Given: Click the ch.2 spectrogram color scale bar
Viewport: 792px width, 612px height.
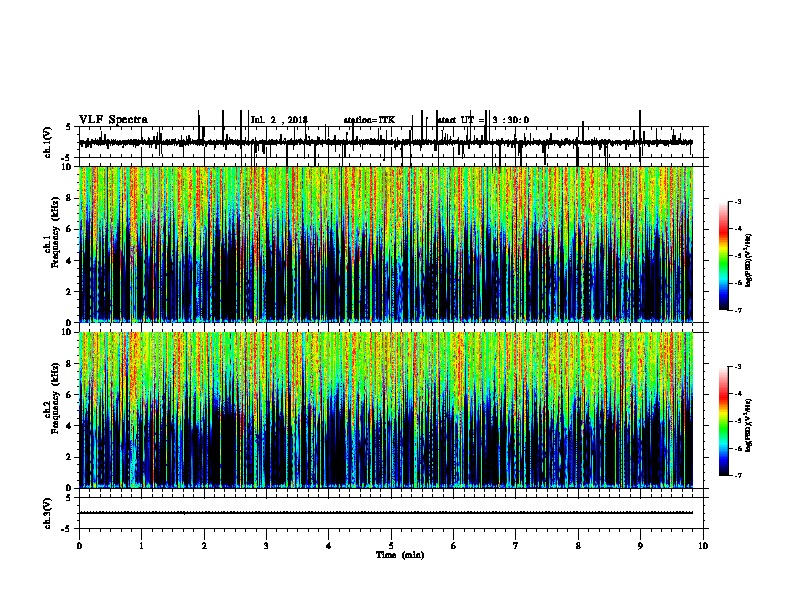Looking at the screenshot, I should coord(723,421).
